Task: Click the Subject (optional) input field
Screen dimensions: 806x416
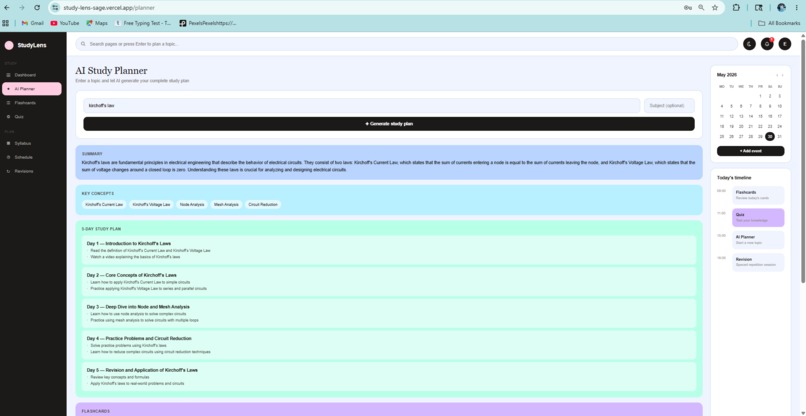Action: coord(669,105)
